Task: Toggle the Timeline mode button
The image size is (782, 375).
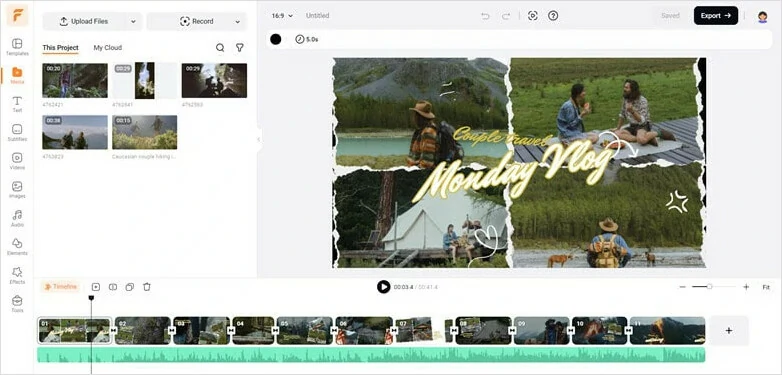Action: coord(60,287)
